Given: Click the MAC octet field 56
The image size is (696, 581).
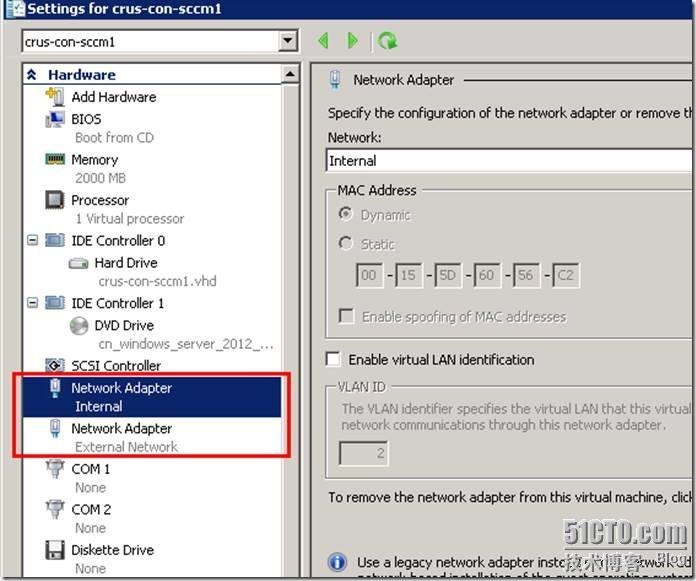Looking at the screenshot, I should (526, 275).
